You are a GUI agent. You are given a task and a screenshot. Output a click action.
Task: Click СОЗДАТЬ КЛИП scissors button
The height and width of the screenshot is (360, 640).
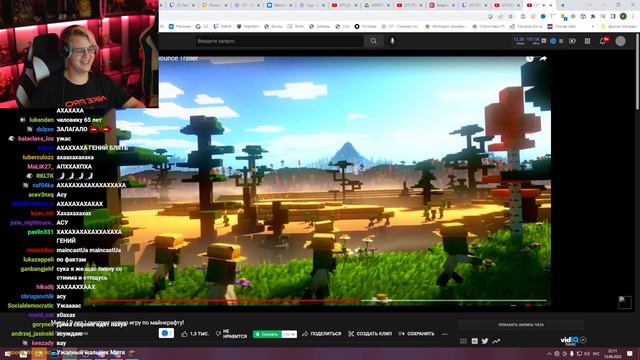[x=370, y=333]
